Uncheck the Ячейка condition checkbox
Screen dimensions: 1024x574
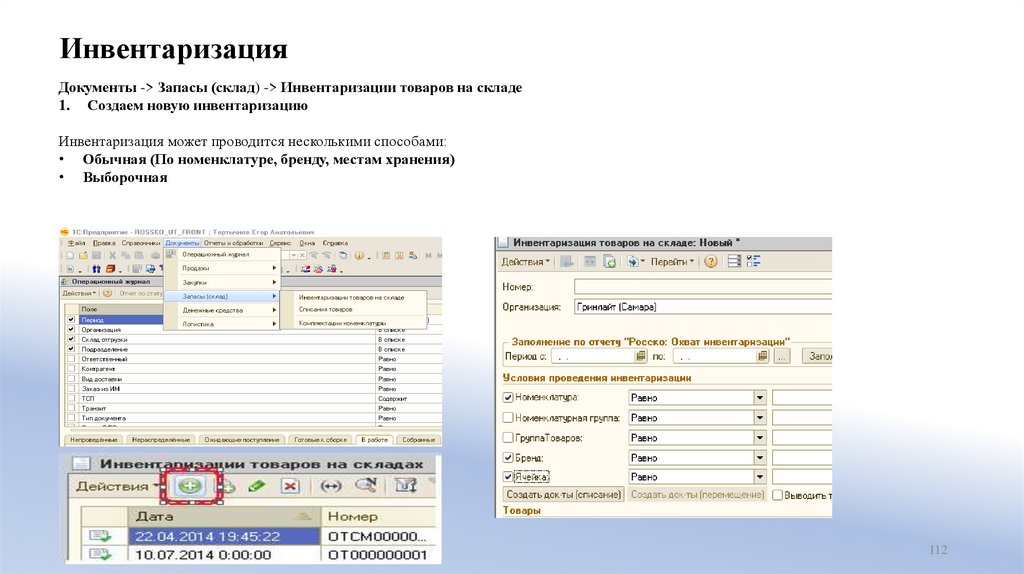click(508, 477)
